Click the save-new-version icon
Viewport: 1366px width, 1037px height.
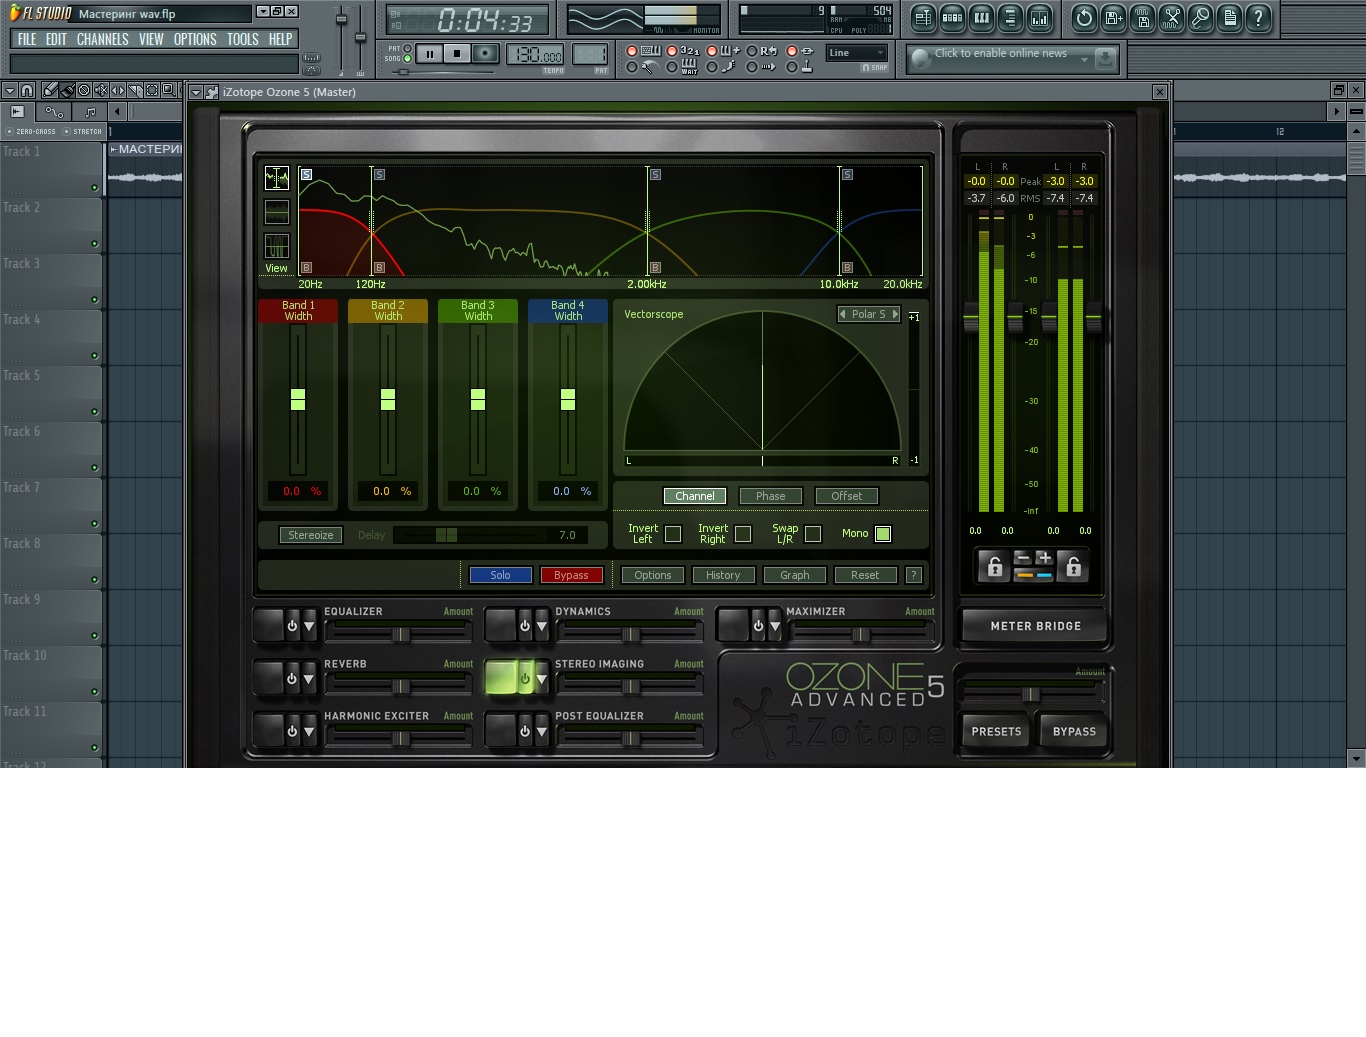click(x=1113, y=18)
